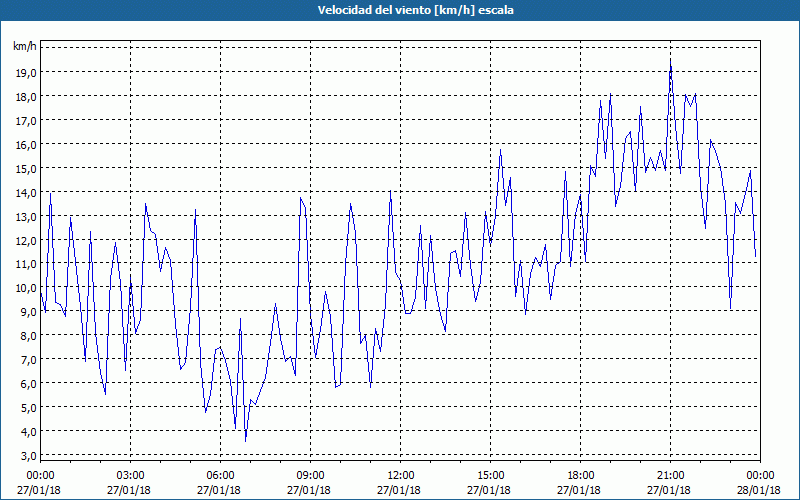800x500 pixels.
Task: Click the 00:00 27/01/18 start label
Action: point(39,483)
